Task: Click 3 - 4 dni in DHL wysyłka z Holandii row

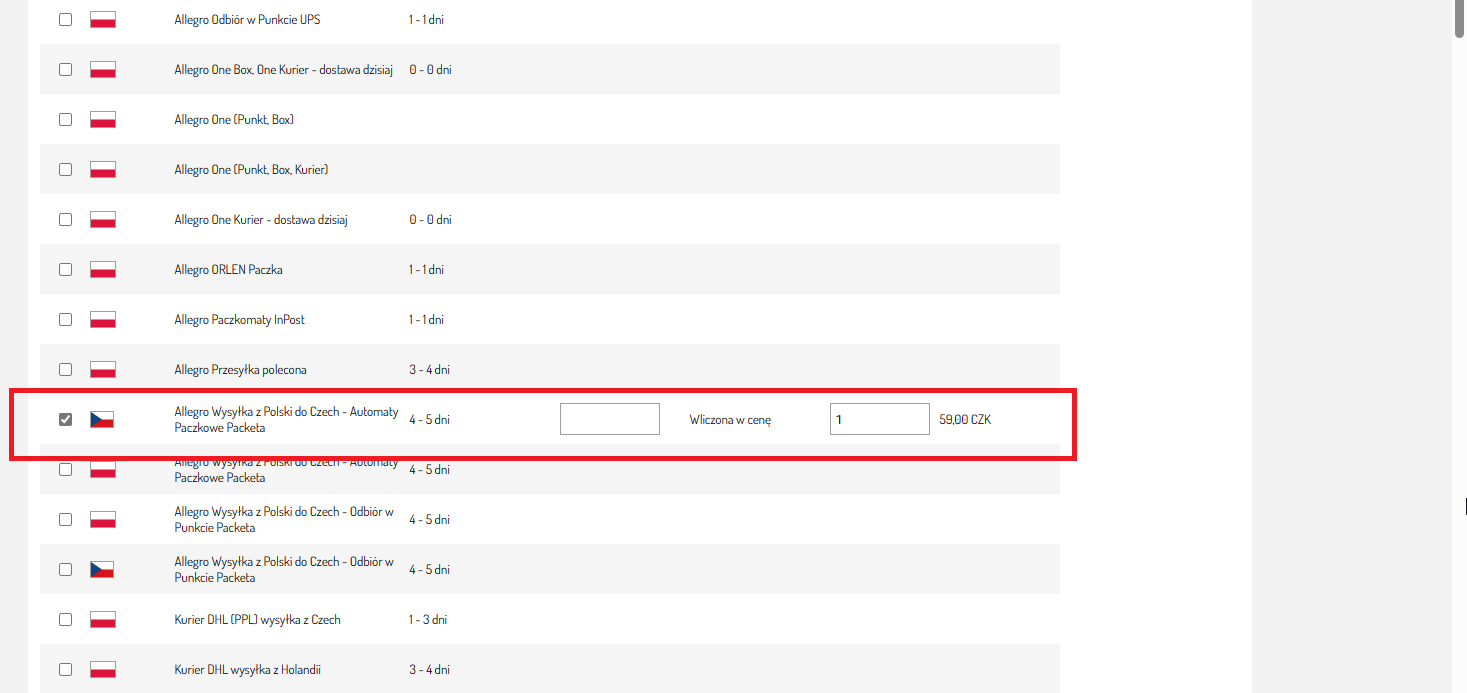Action: [x=429, y=669]
